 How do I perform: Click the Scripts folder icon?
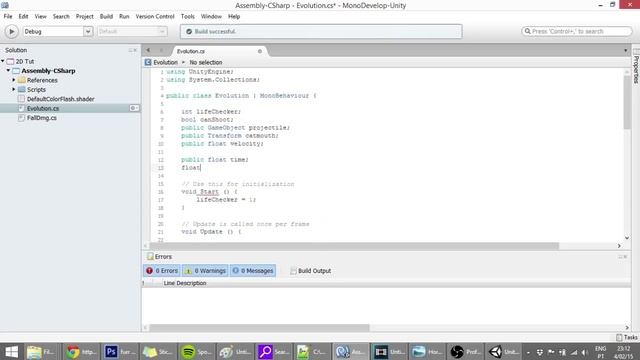pos(22,89)
